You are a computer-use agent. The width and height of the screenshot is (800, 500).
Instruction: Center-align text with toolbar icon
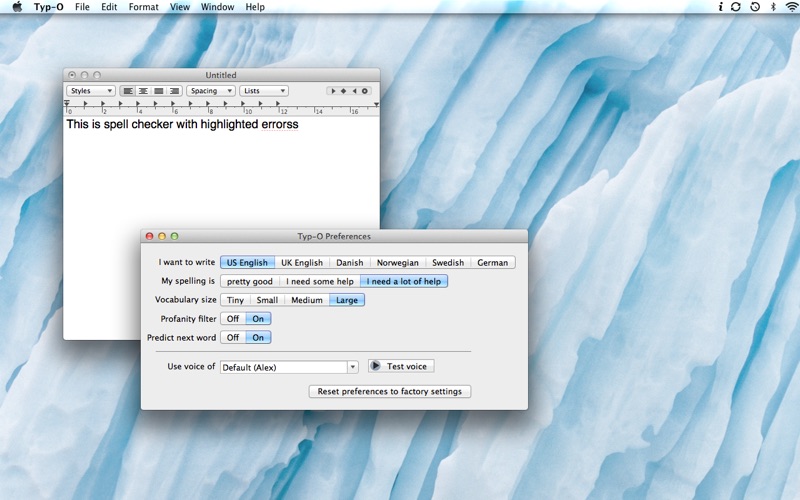[x=143, y=91]
